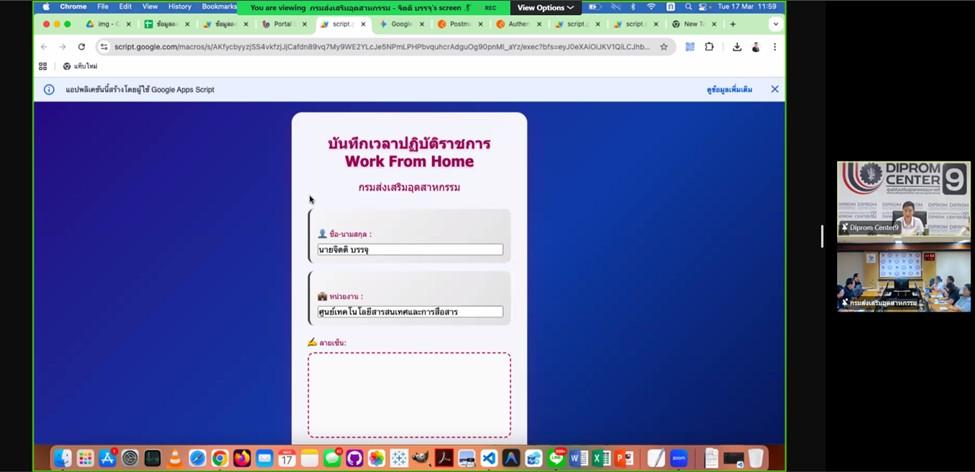Expand the Chrome tab search chevron
Screen dimensions: 975x472
pos(775,24)
